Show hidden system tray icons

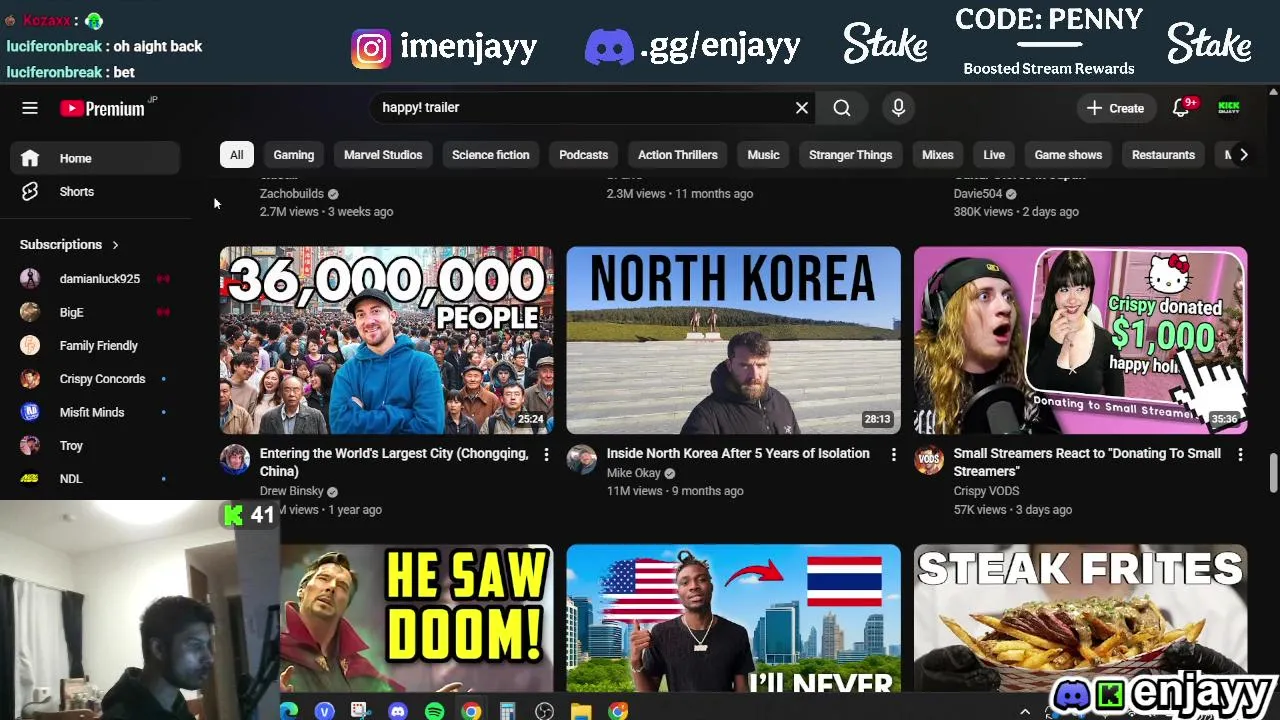pos(1025,711)
